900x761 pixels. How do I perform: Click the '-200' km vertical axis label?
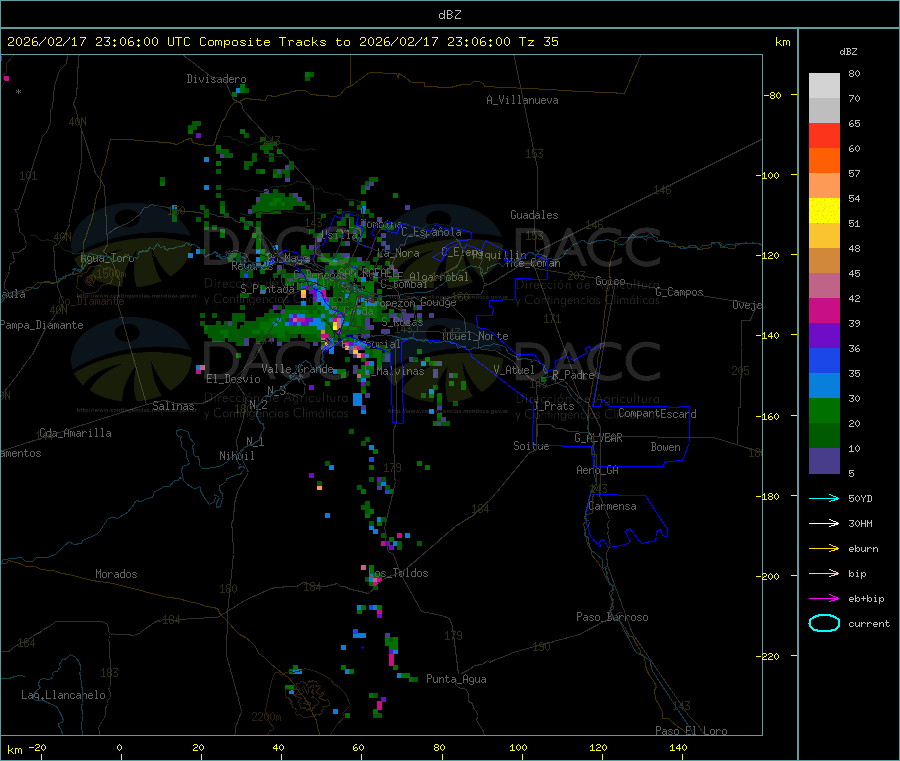tap(770, 576)
